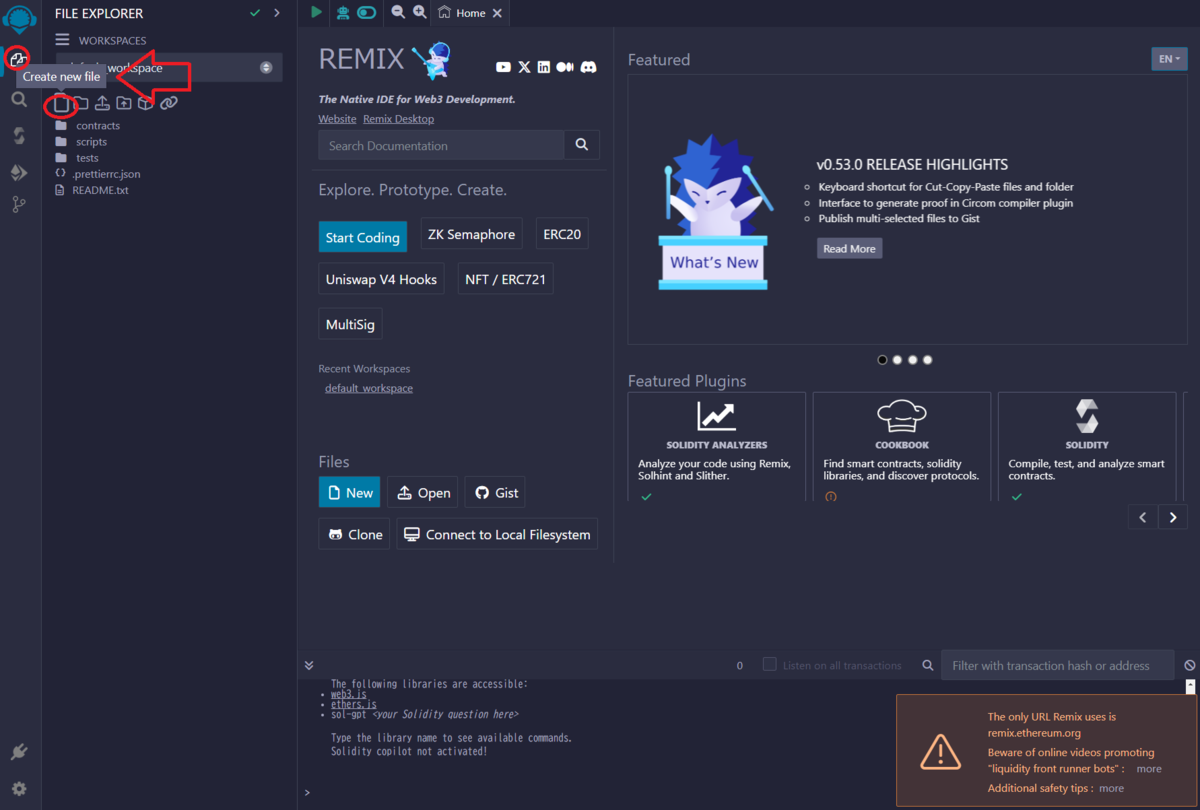The height and width of the screenshot is (810, 1200).
Task: Select the second featured carousel dot
Action: pyautogui.click(x=897, y=359)
